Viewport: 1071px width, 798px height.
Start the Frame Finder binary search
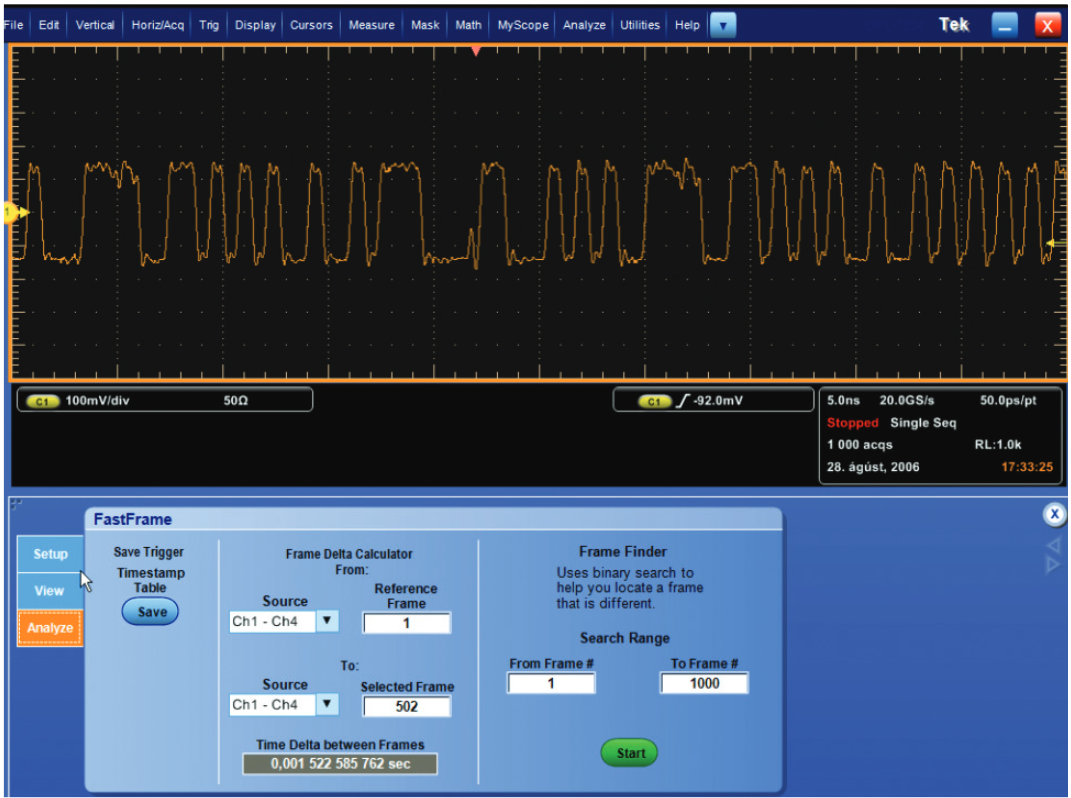(x=629, y=753)
